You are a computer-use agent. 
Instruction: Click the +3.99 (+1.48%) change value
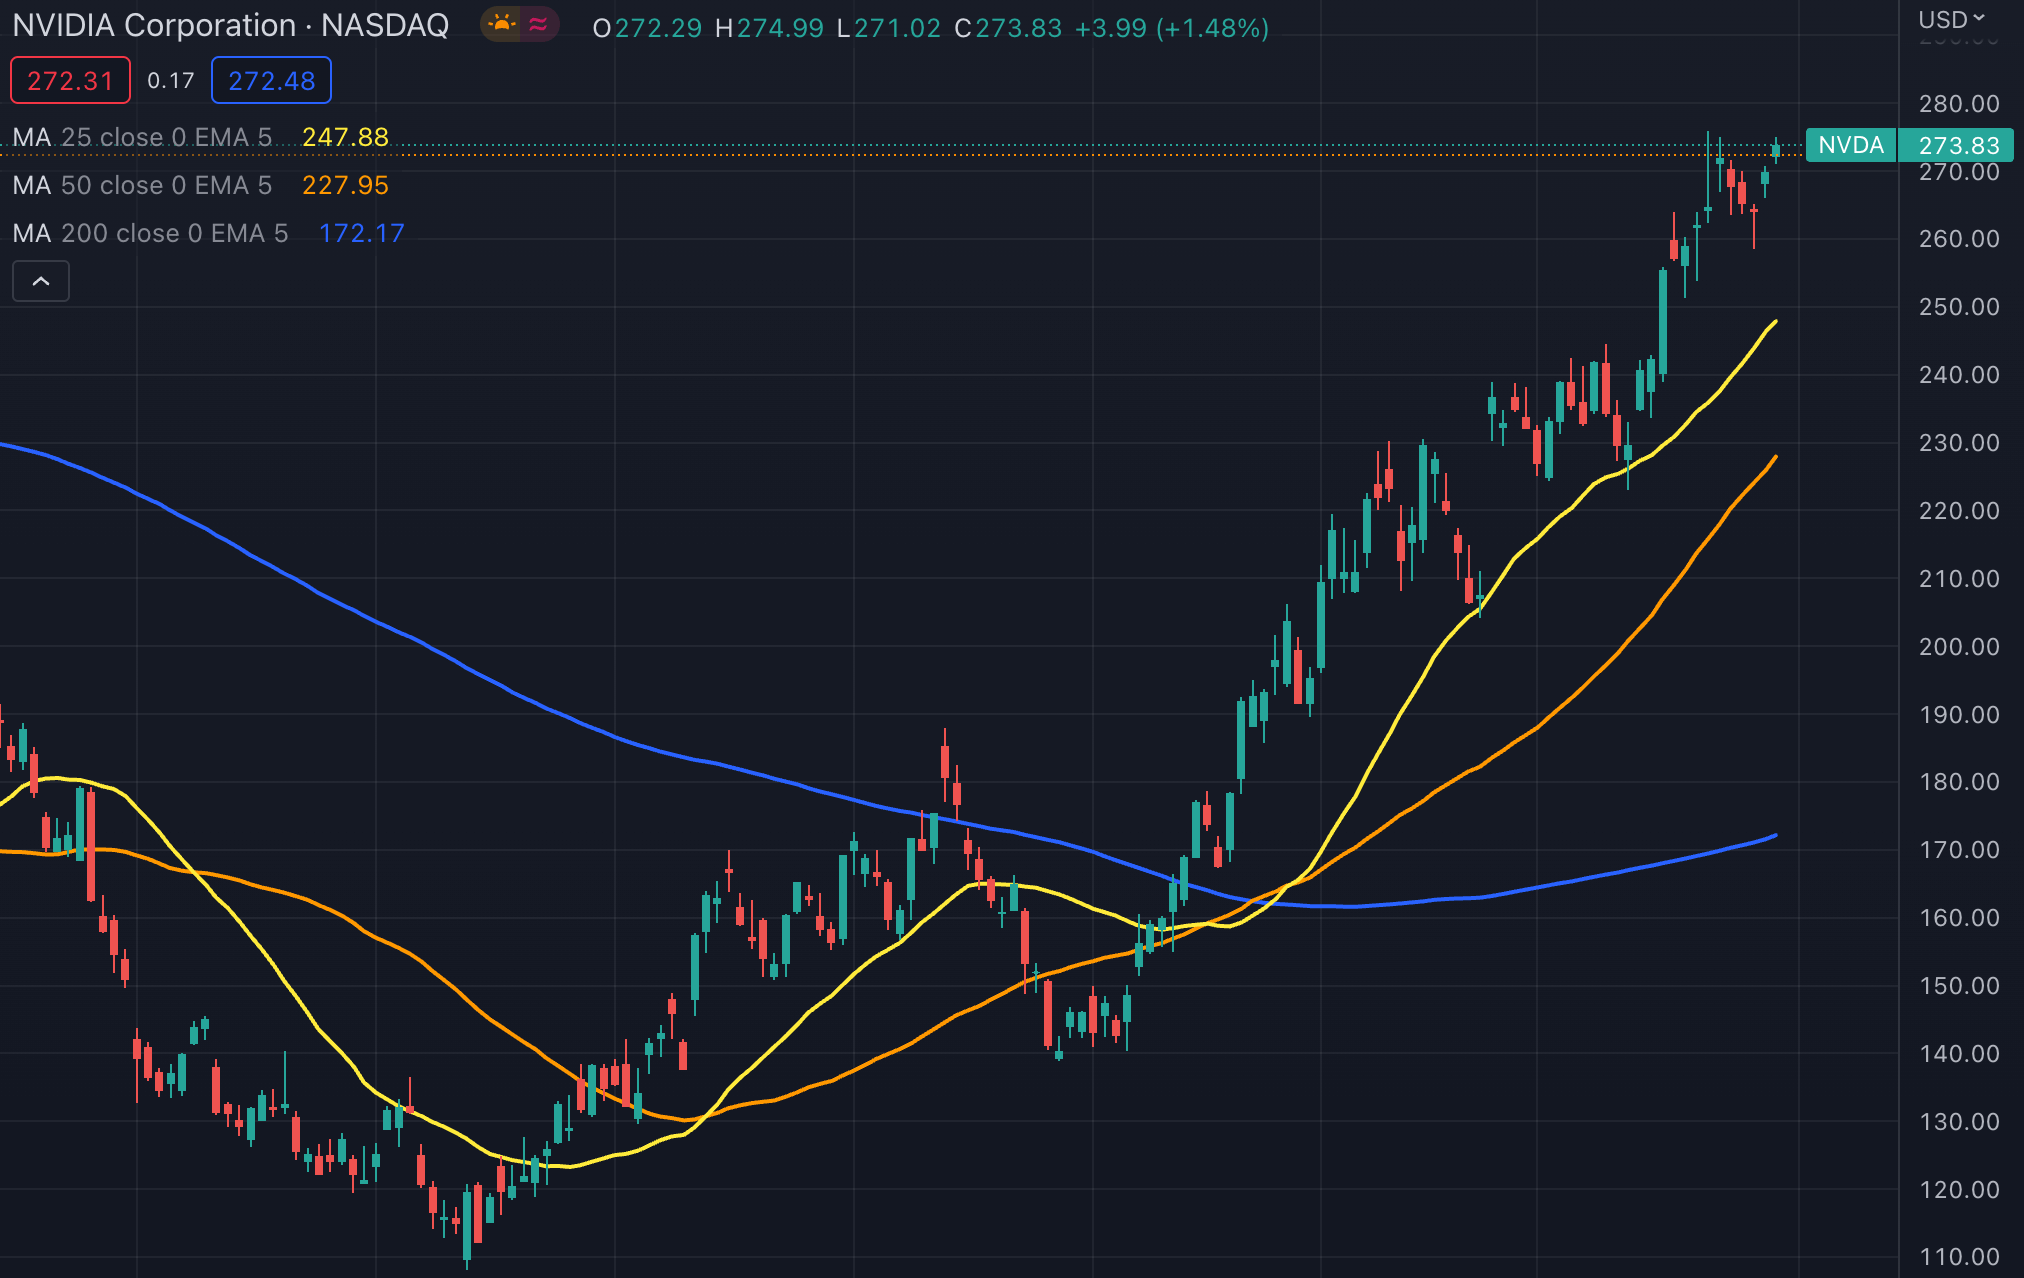click(x=1171, y=28)
